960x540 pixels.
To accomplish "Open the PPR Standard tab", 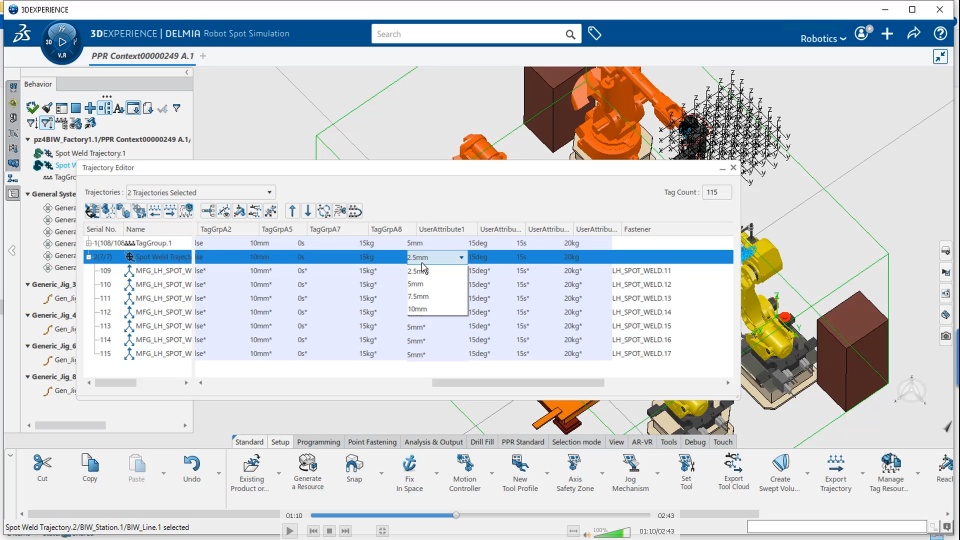I will 522,442.
